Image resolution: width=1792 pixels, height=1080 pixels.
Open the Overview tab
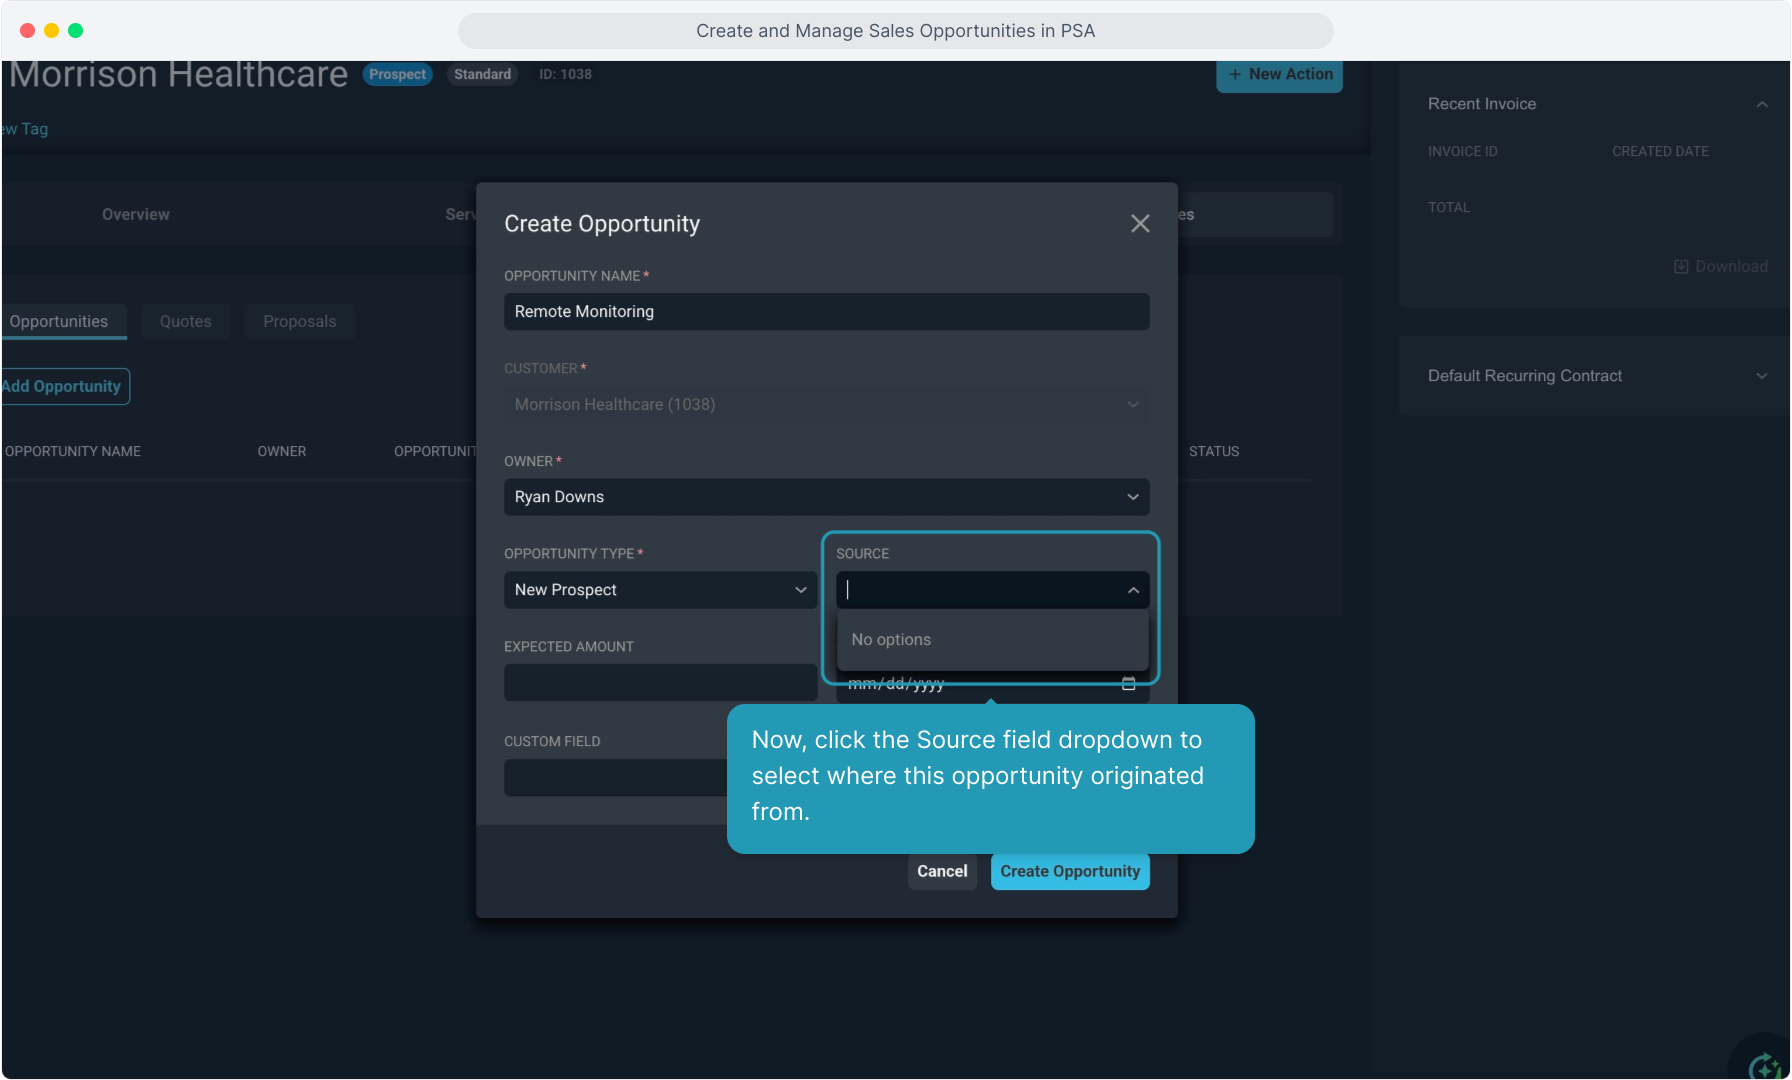coord(136,214)
